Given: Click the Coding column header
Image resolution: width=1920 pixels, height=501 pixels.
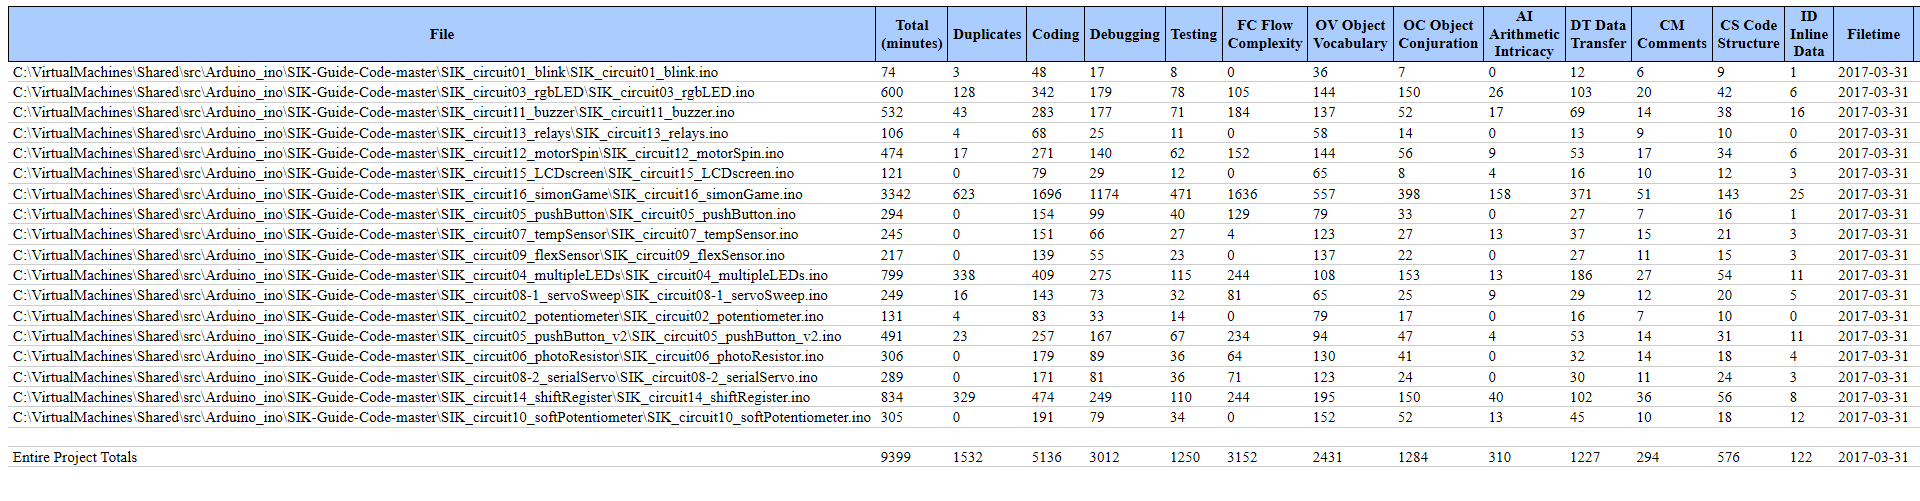Looking at the screenshot, I should point(1055,34).
